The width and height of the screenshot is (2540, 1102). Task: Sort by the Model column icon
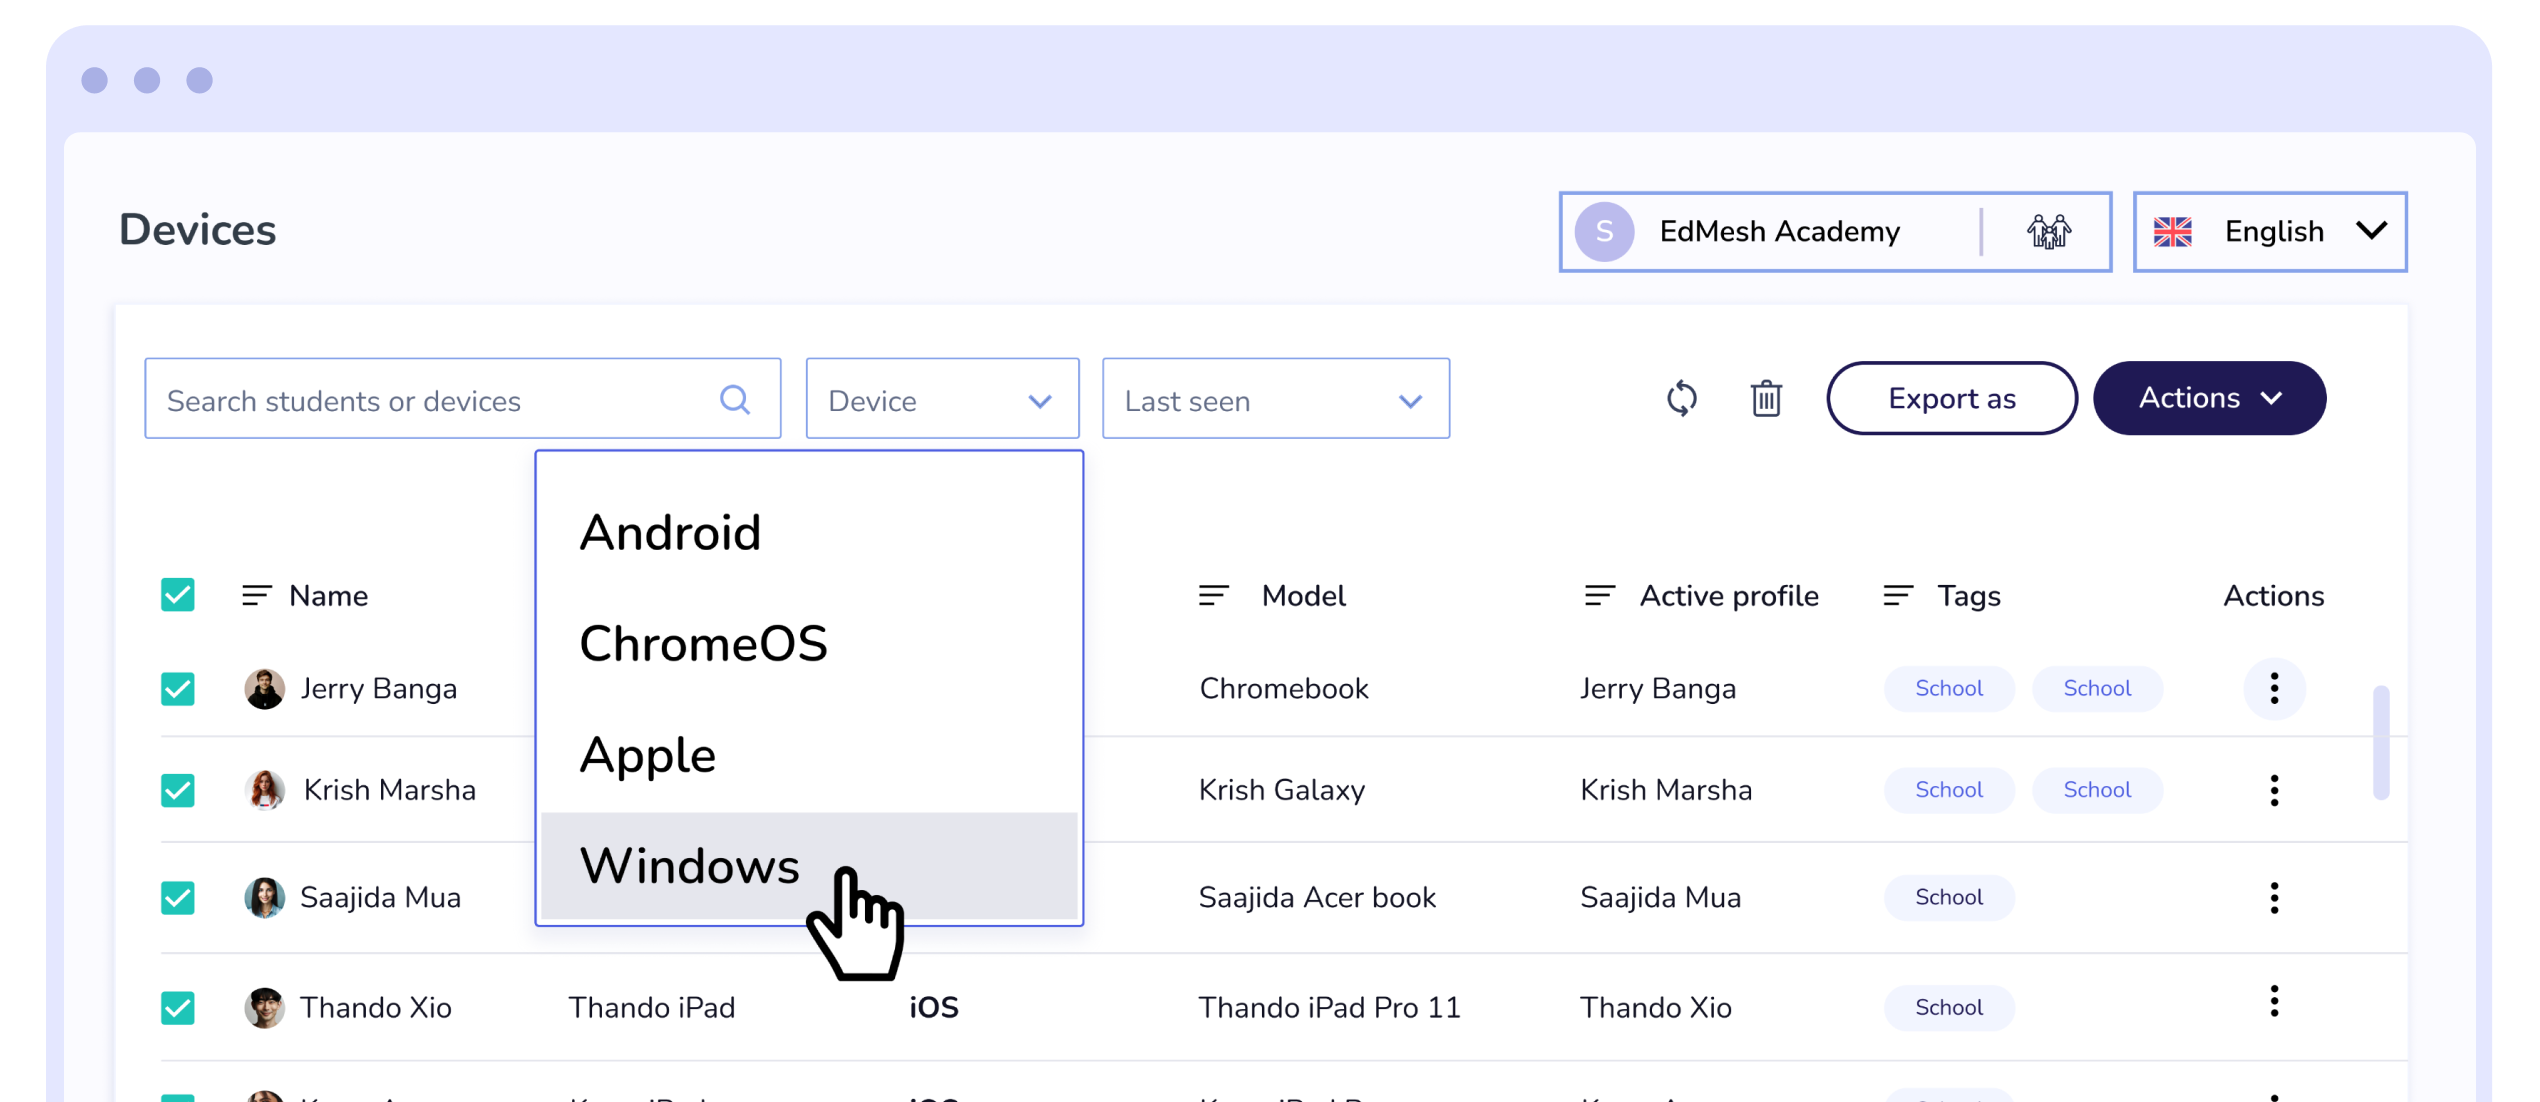[1213, 596]
